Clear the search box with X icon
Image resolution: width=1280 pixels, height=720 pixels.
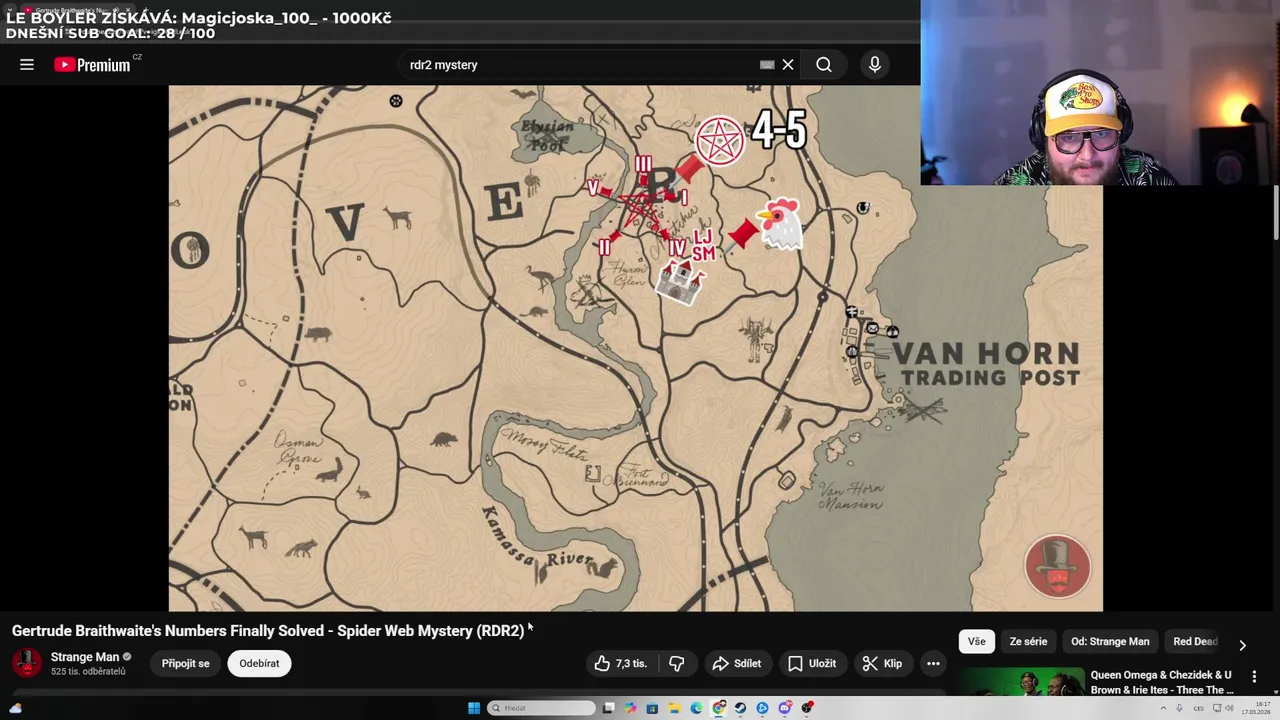[x=788, y=64]
